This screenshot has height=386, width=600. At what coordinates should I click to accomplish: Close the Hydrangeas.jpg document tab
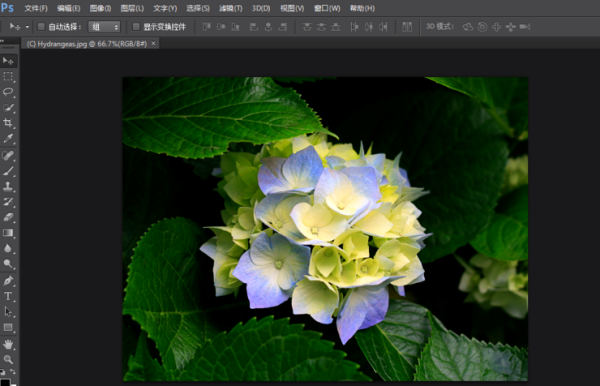(153, 43)
